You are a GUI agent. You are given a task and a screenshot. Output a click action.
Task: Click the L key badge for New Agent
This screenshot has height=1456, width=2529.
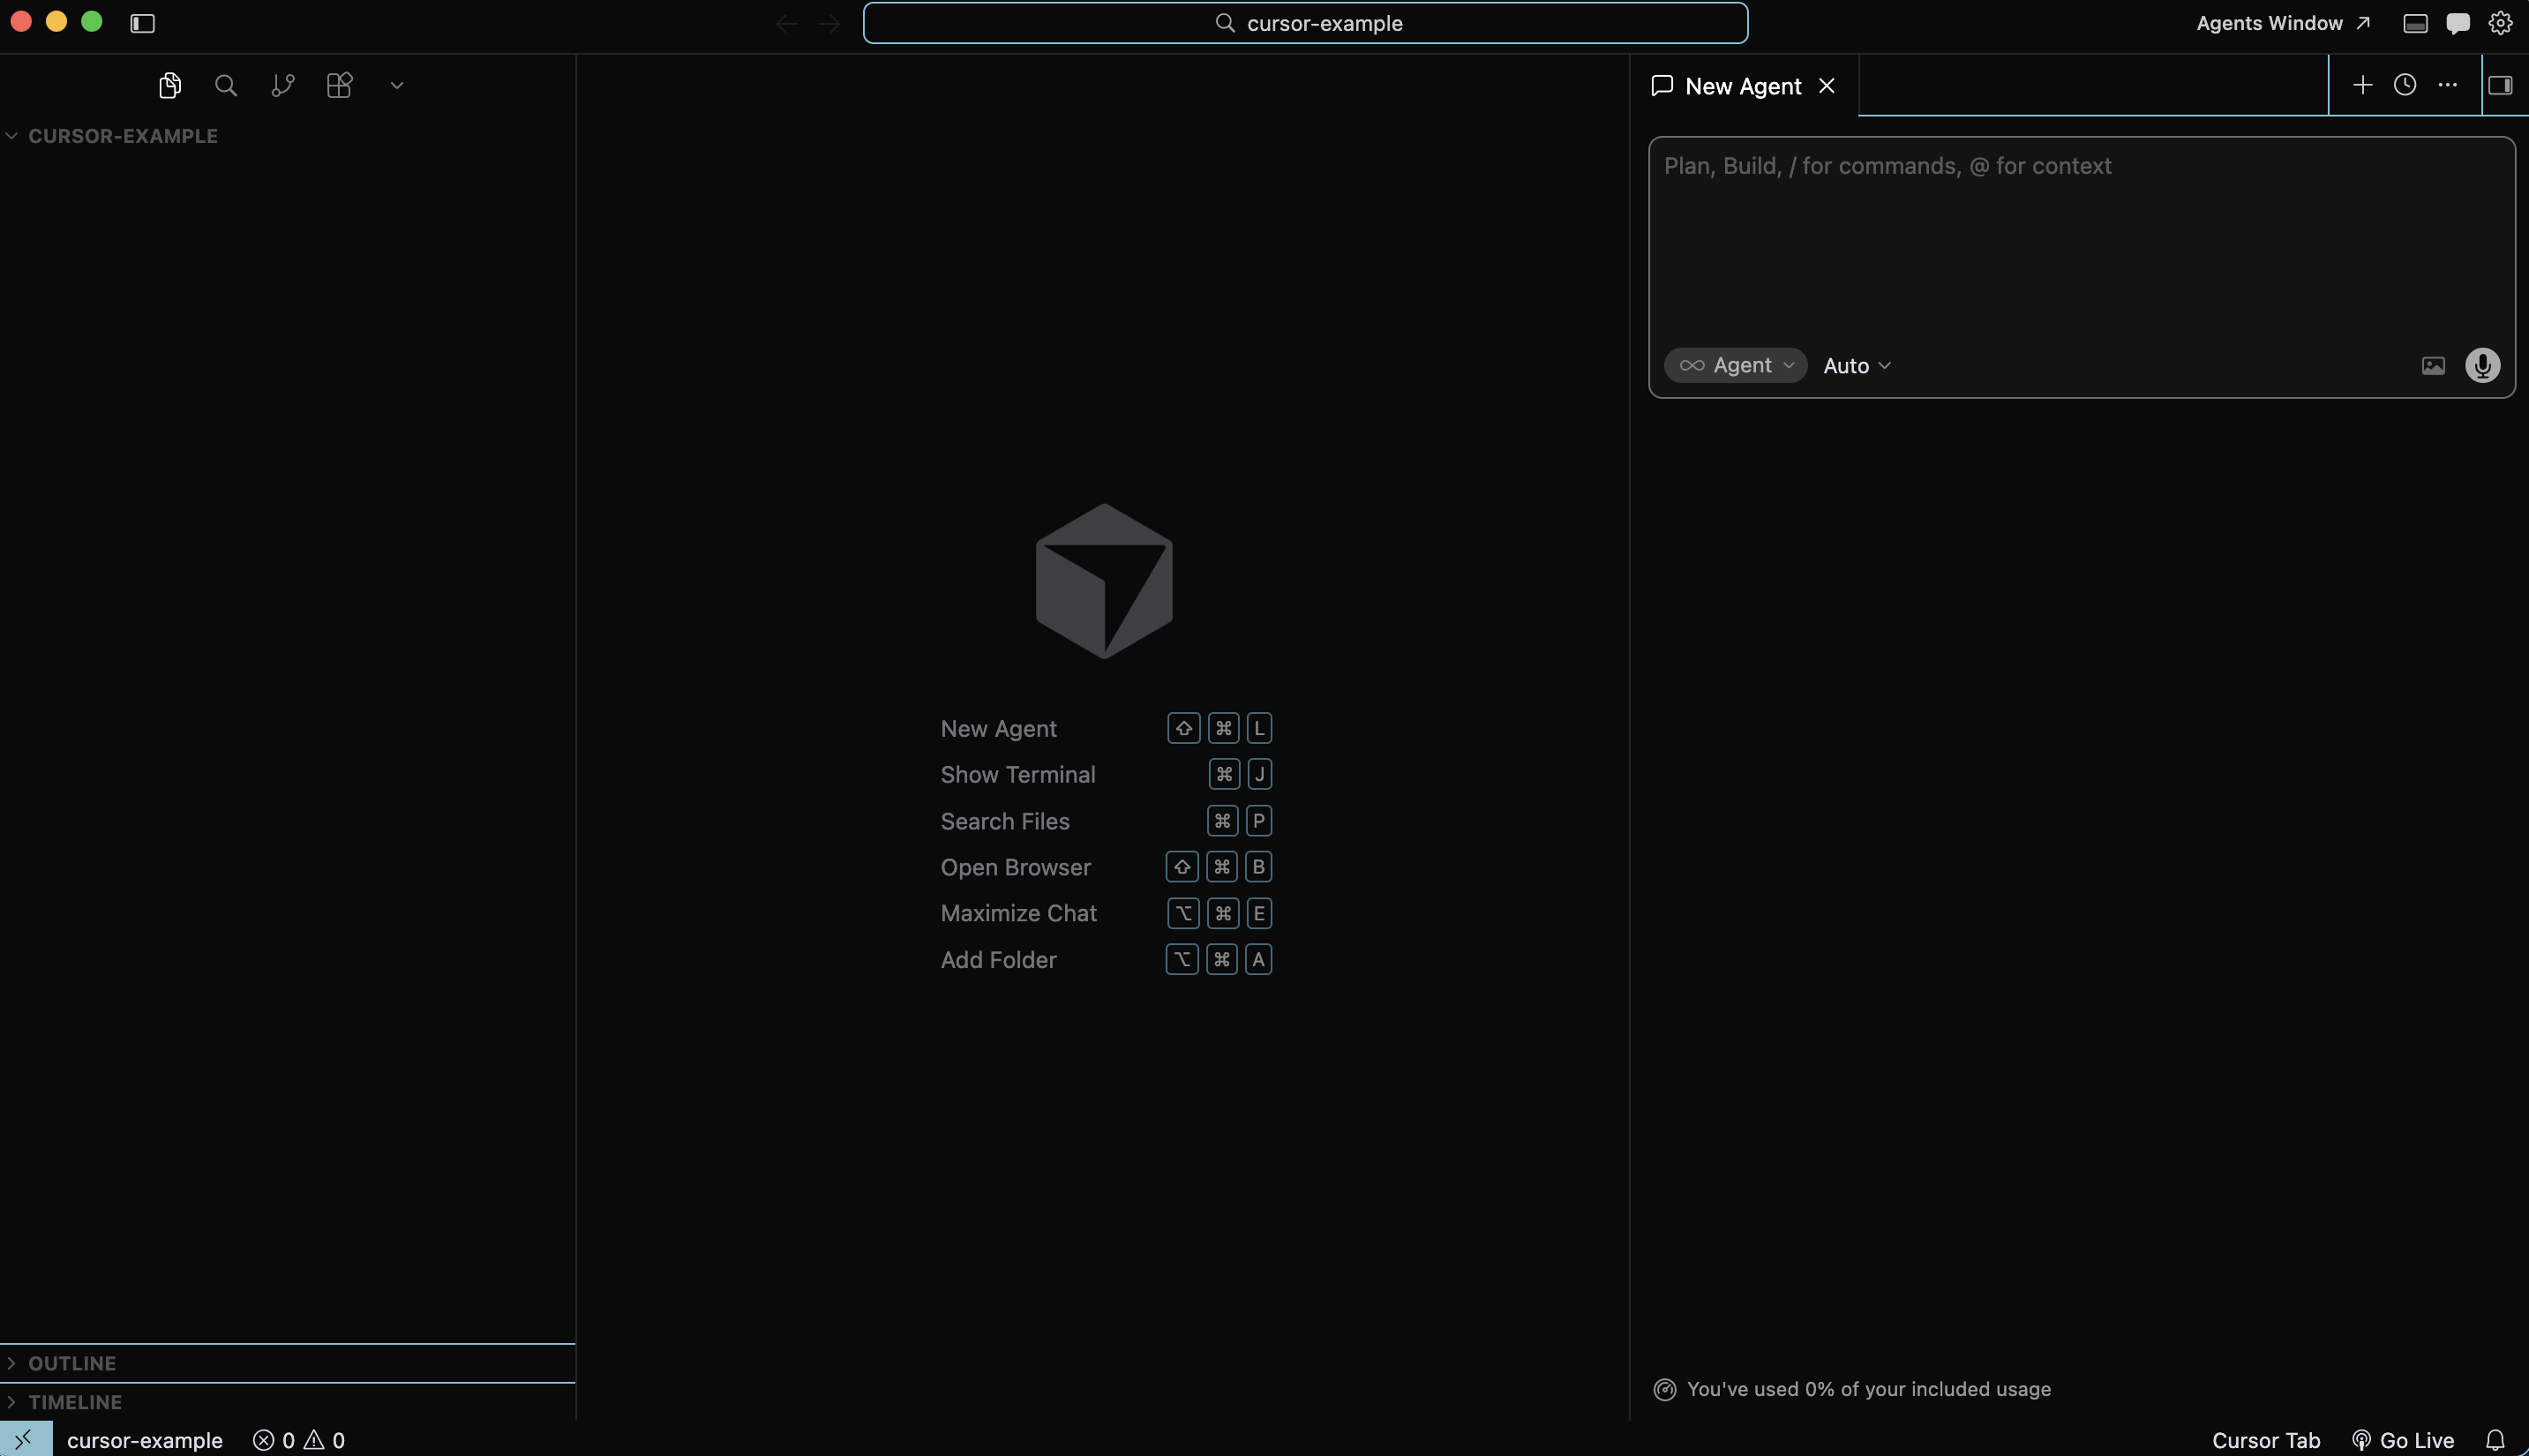(x=1259, y=728)
